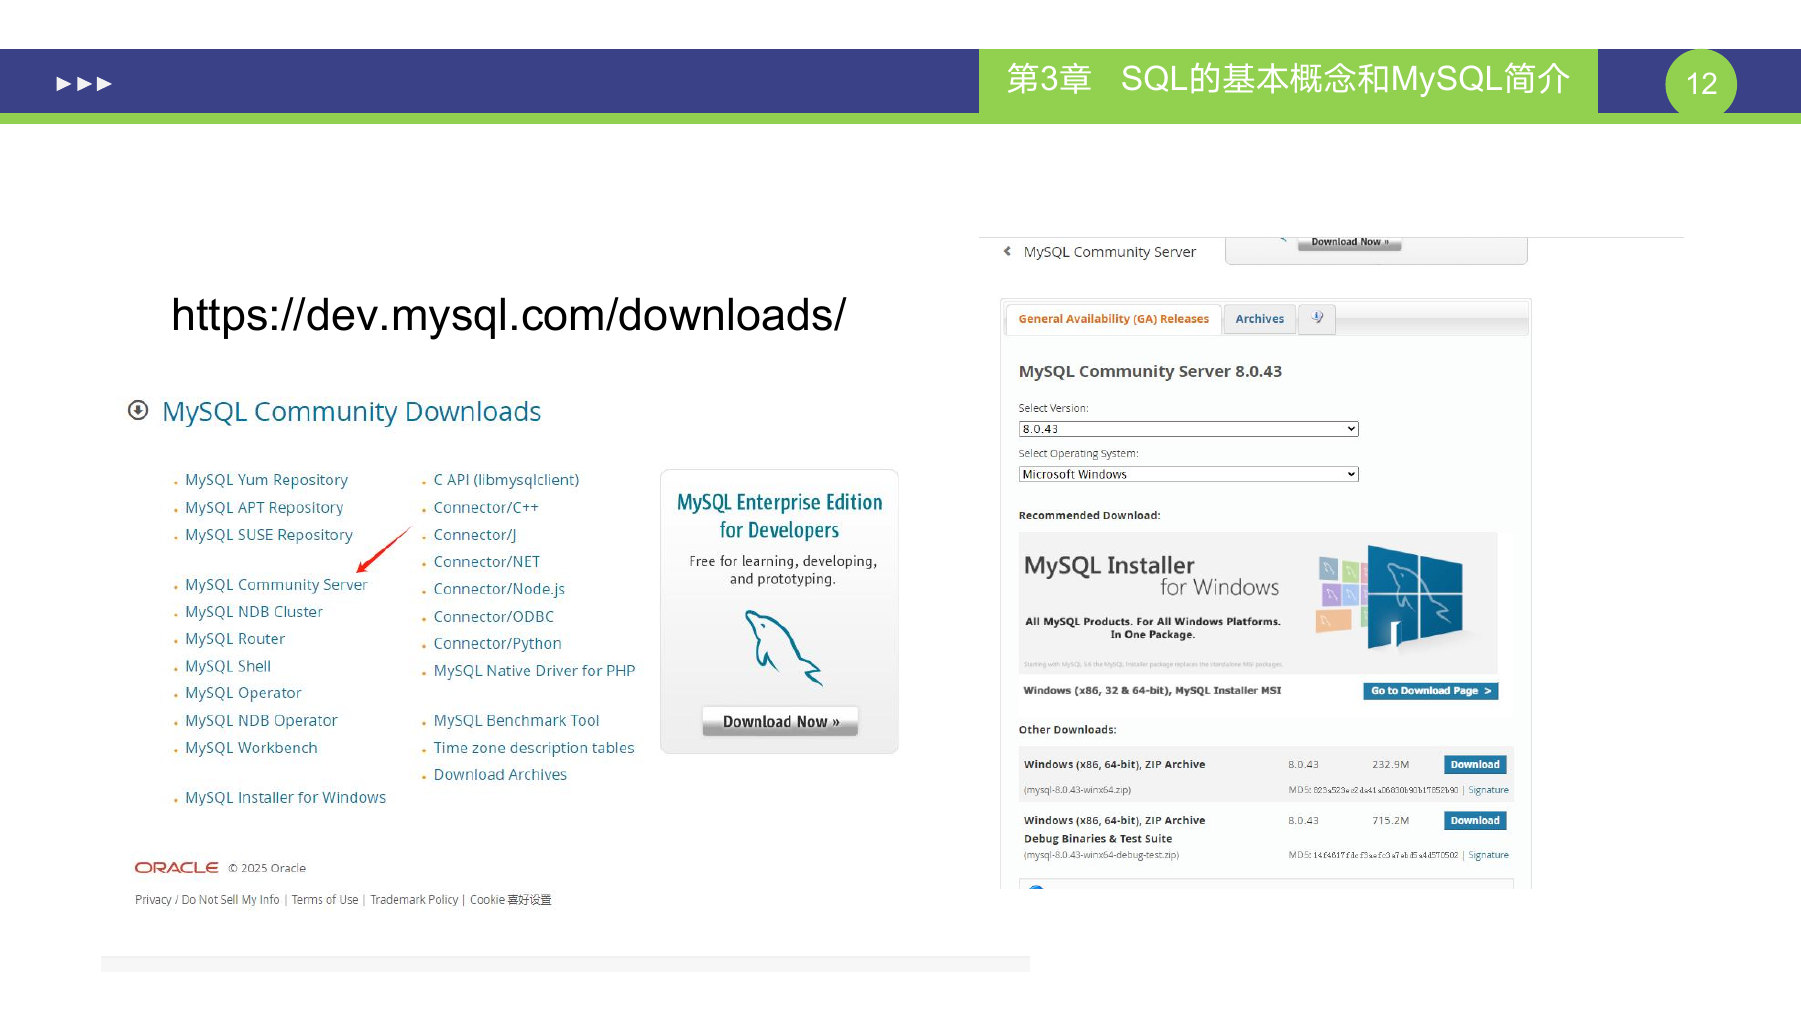The image size is (1801, 1013).
Task: Click Windows (x86, 32 & 64-bit), MySQL Installer MSI text
Action: [x=1152, y=691]
